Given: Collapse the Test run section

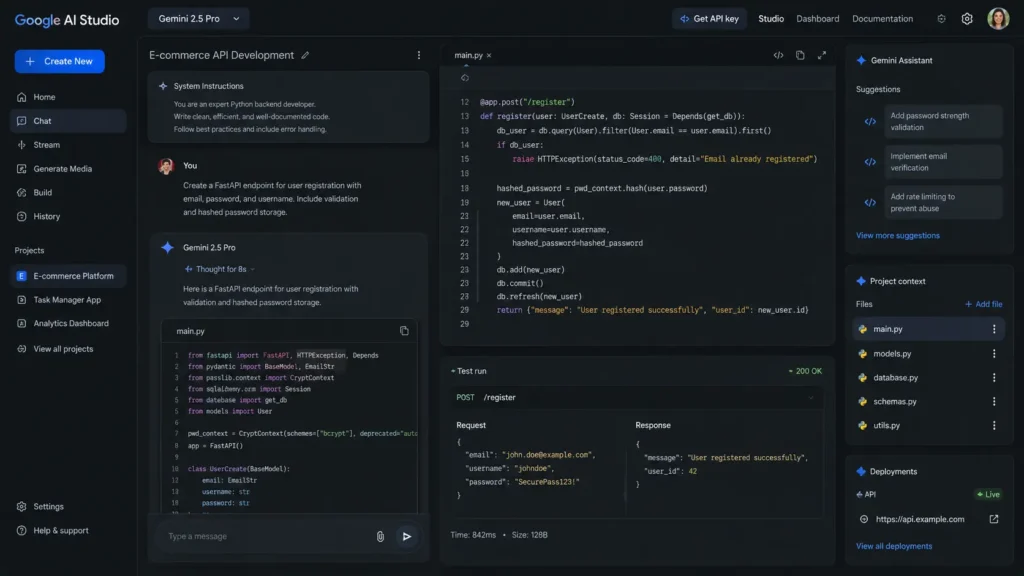Looking at the screenshot, I should click(453, 371).
